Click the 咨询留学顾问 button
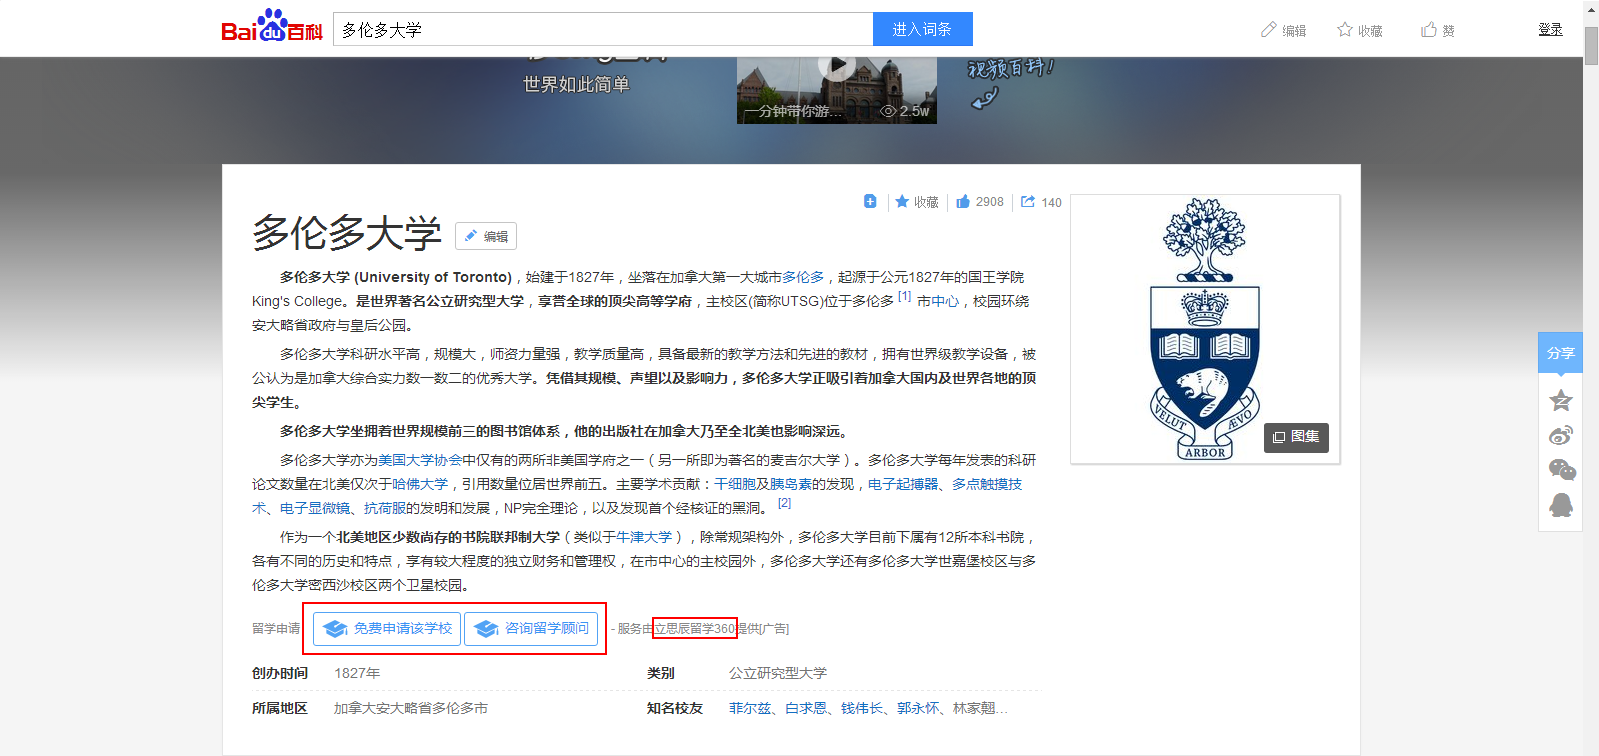 coord(531,629)
